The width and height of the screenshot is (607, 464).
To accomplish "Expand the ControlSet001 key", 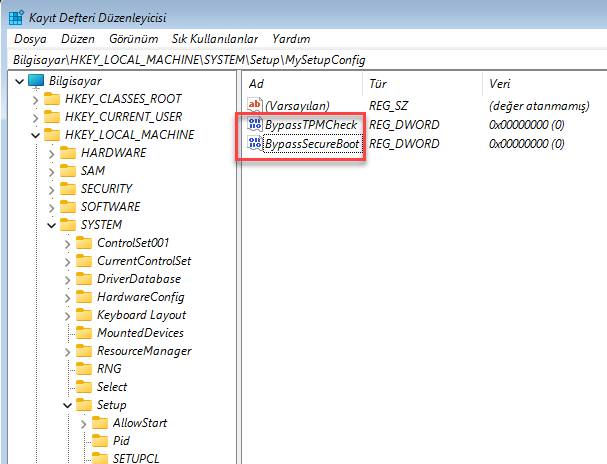I will point(68,243).
